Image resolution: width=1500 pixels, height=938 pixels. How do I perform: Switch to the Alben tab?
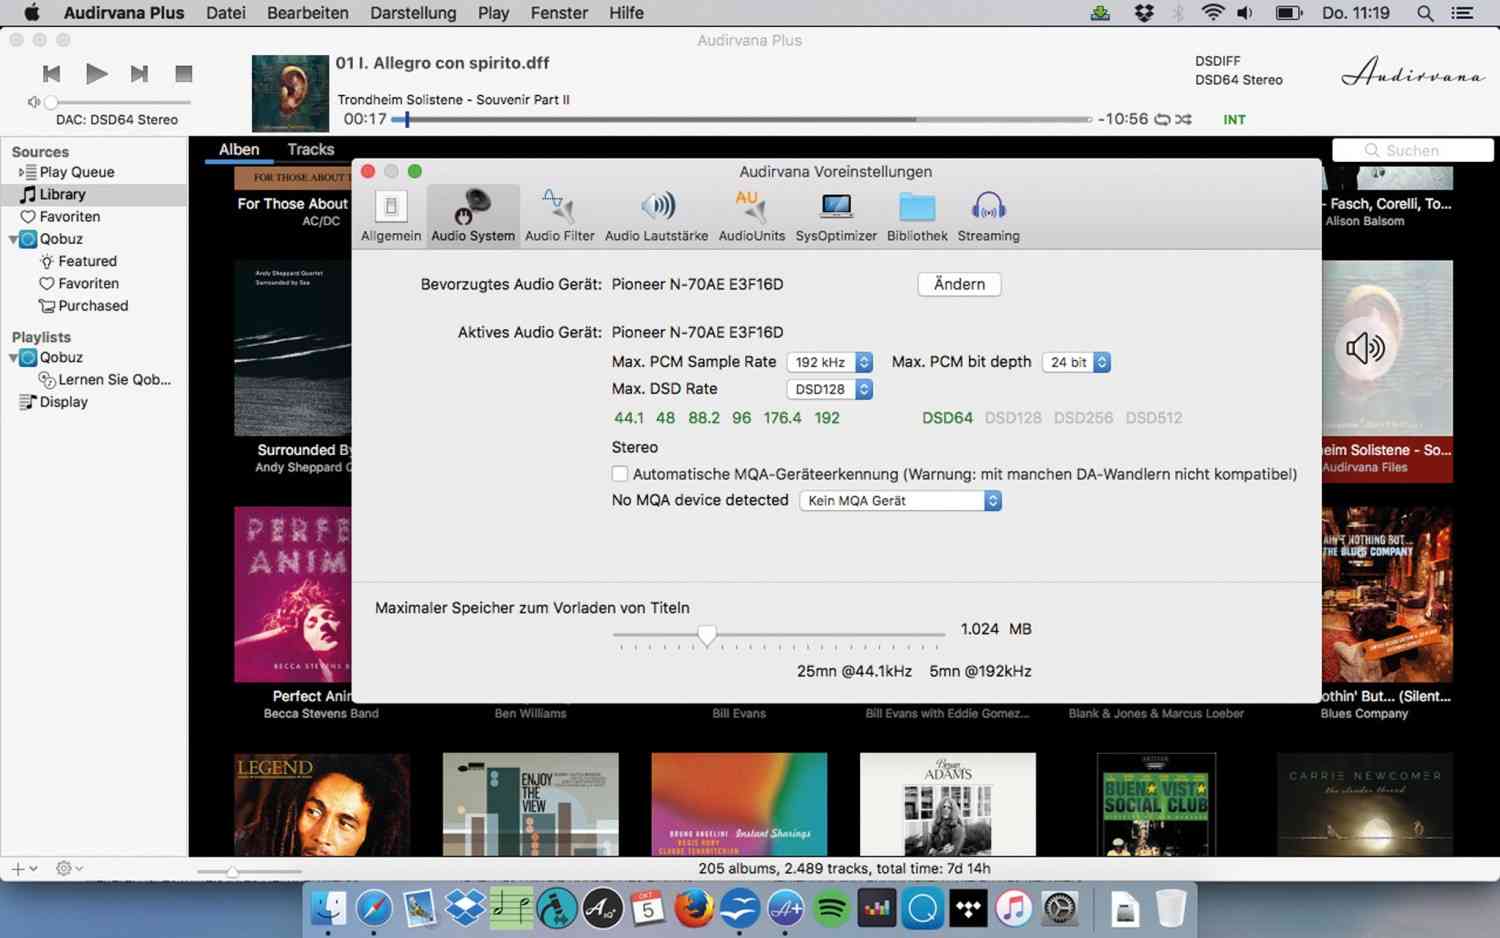pos(239,149)
